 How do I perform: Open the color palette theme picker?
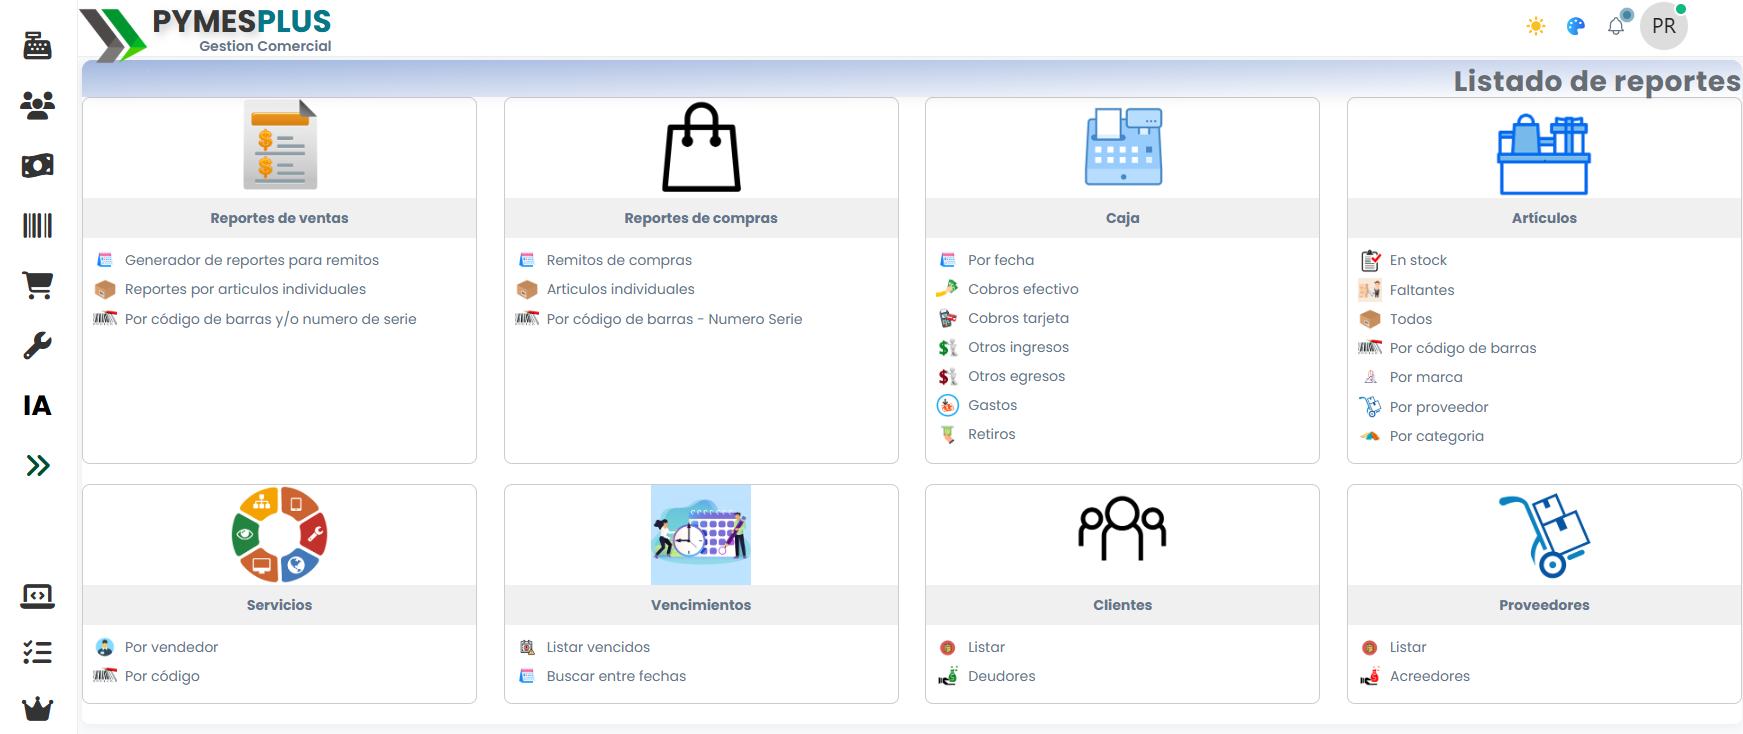[x=1576, y=27]
